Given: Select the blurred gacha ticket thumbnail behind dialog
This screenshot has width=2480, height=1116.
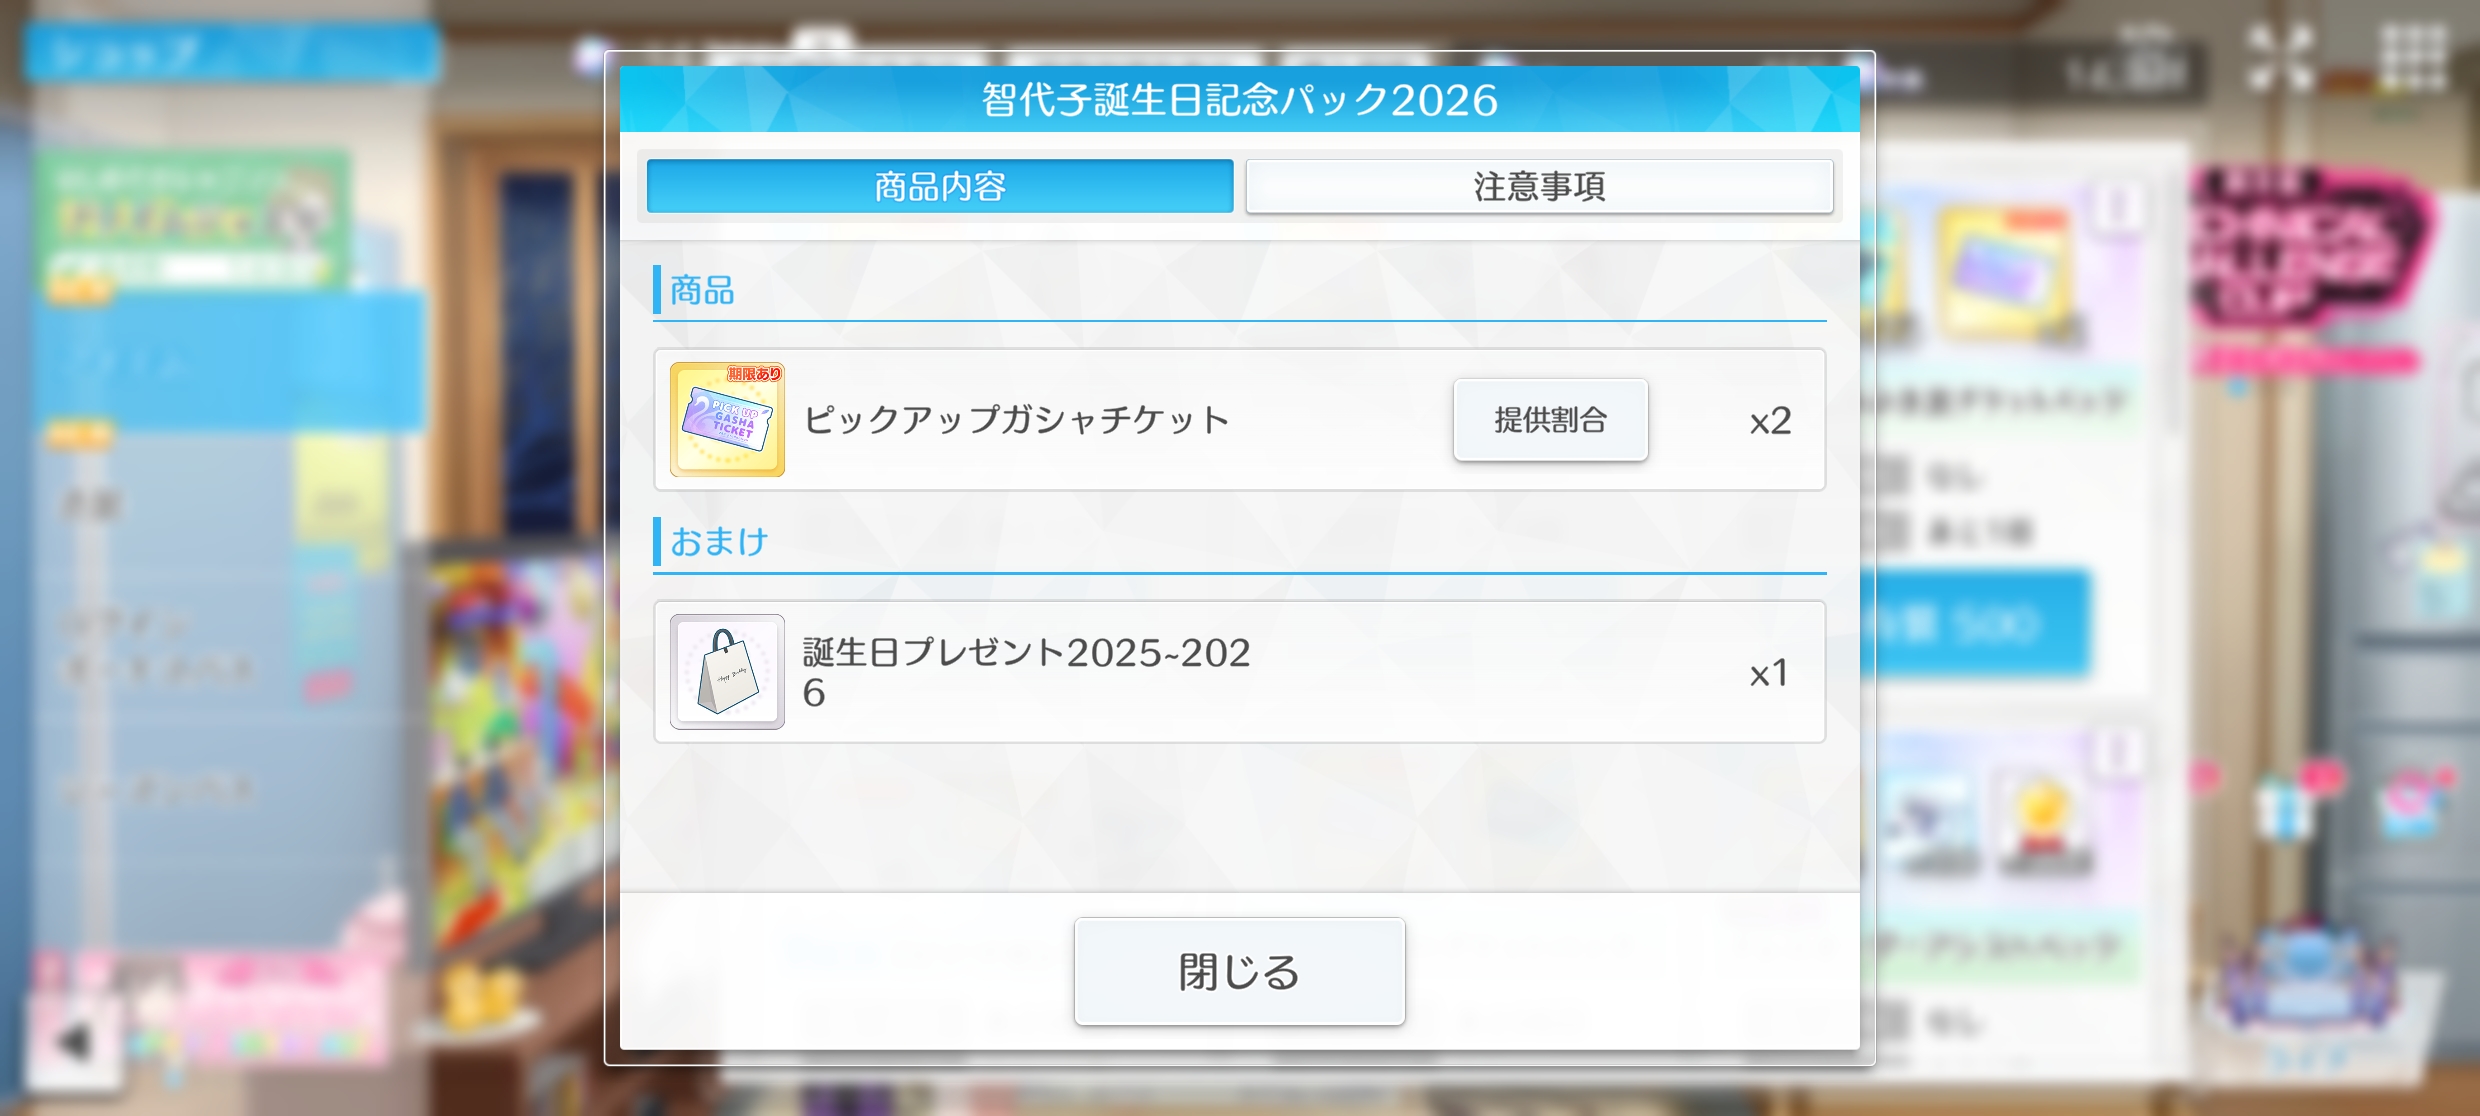Looking at the screenshot, I should (x=2006, y=272).
